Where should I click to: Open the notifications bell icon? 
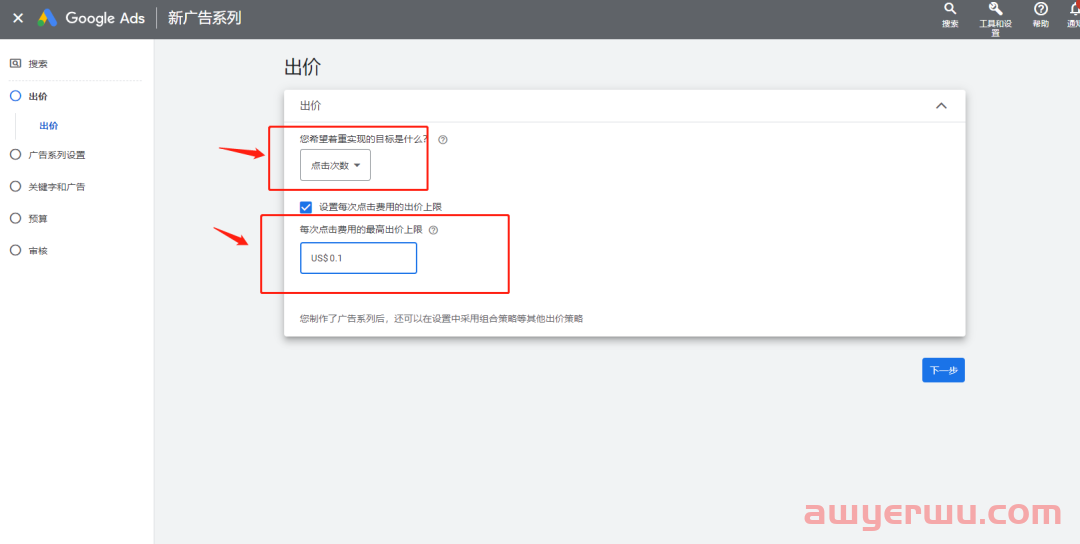[1074, 9]
